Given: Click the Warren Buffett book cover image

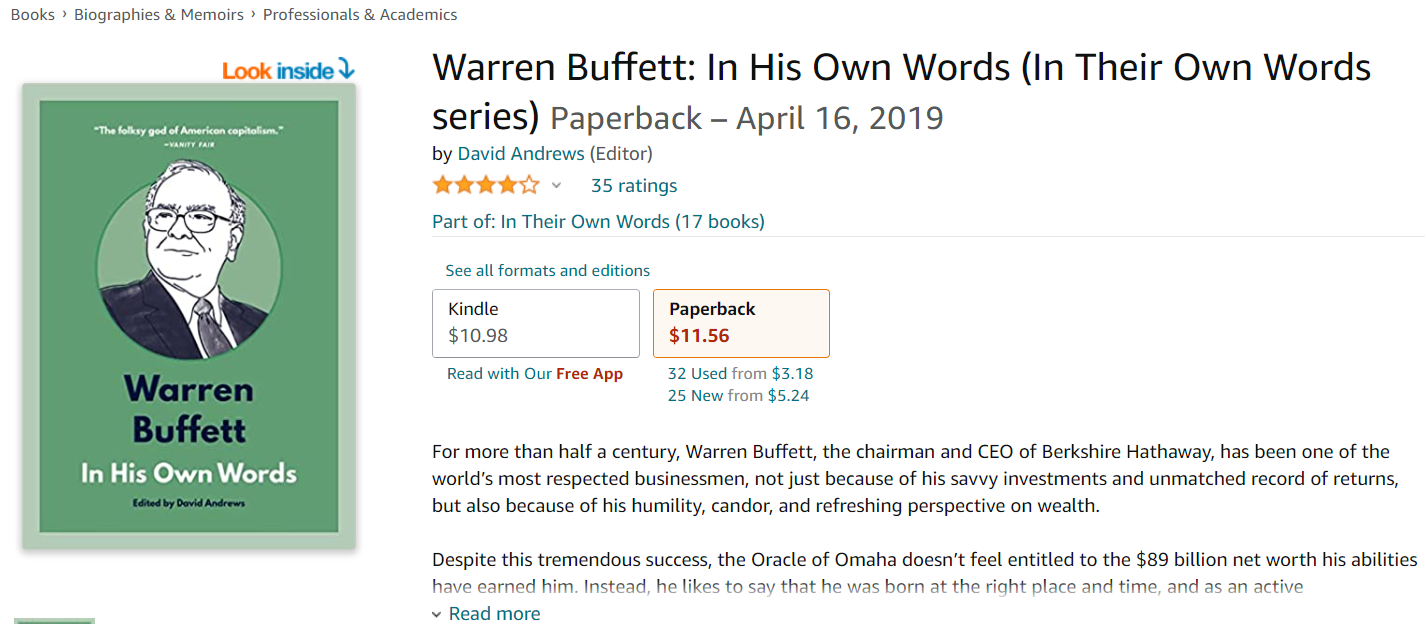Looking at the screenshot, I should [x=189, y=315].
